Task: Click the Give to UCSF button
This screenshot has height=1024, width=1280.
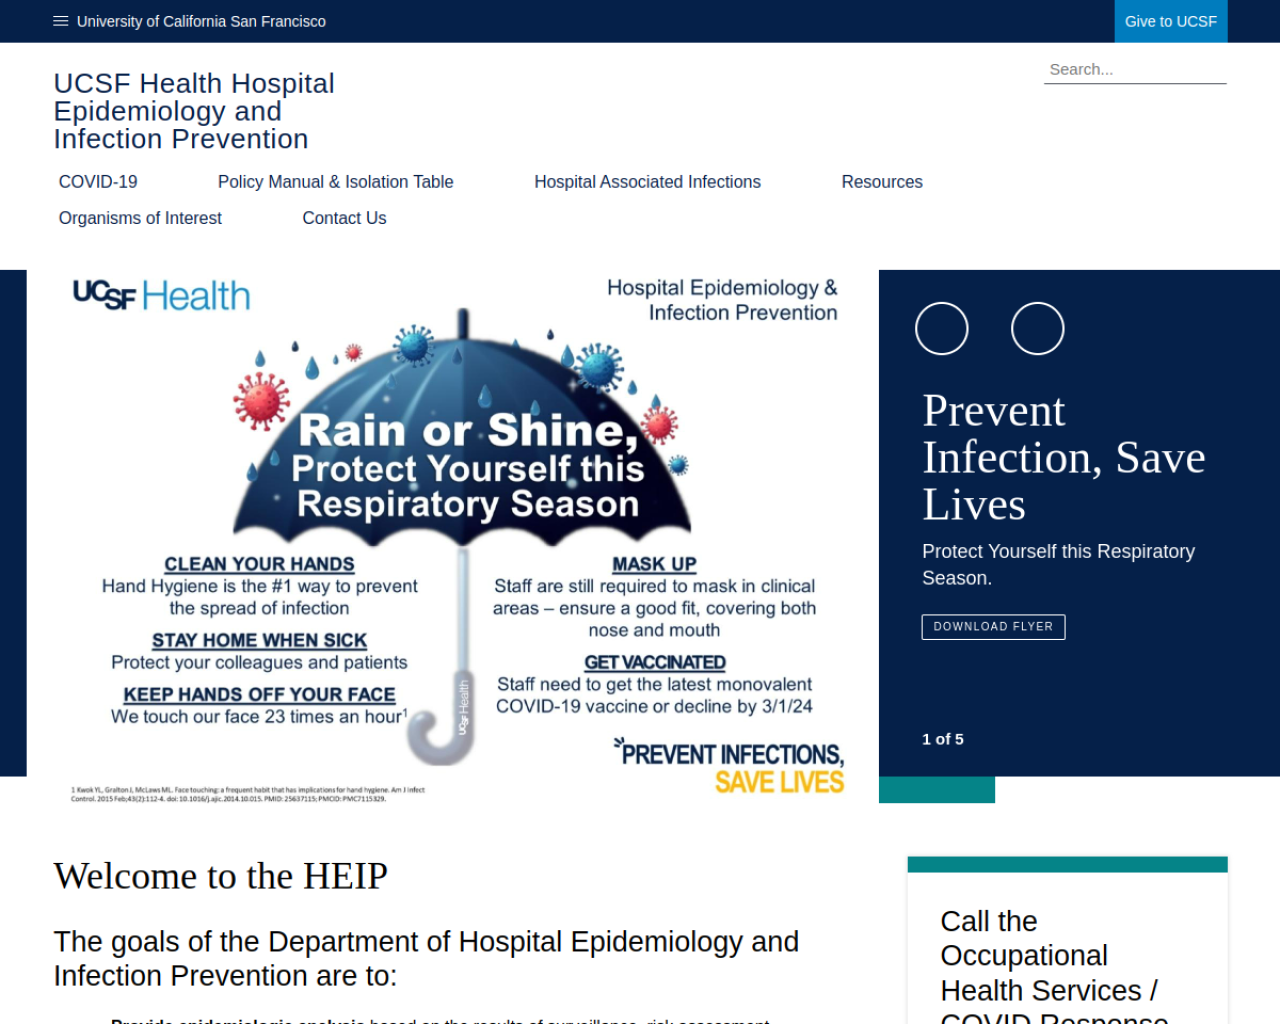Action: pos(1171,21)
